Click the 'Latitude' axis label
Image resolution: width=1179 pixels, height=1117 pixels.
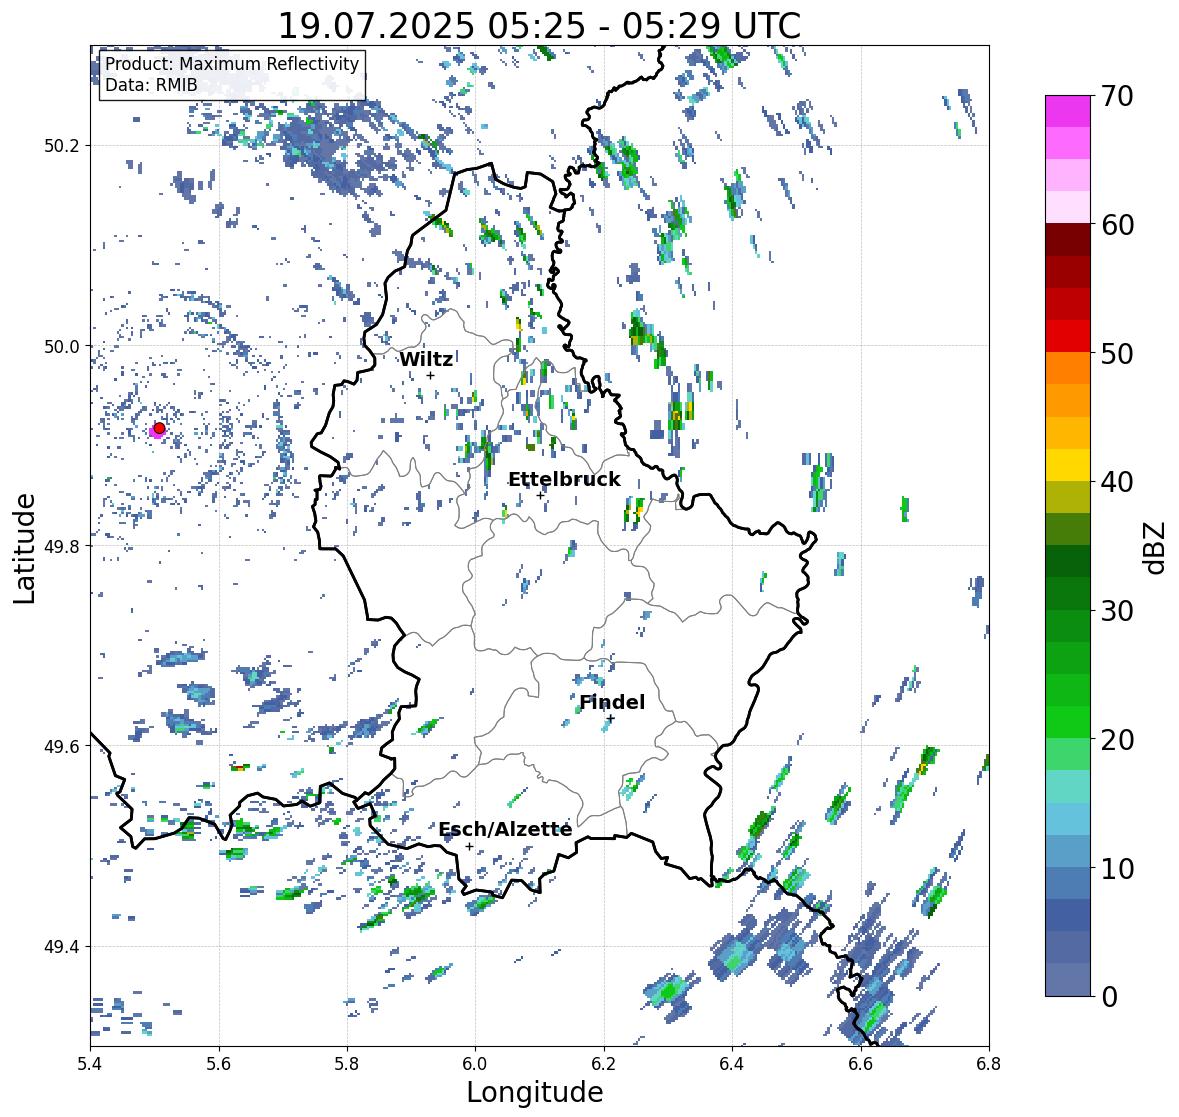coord(24,548)
